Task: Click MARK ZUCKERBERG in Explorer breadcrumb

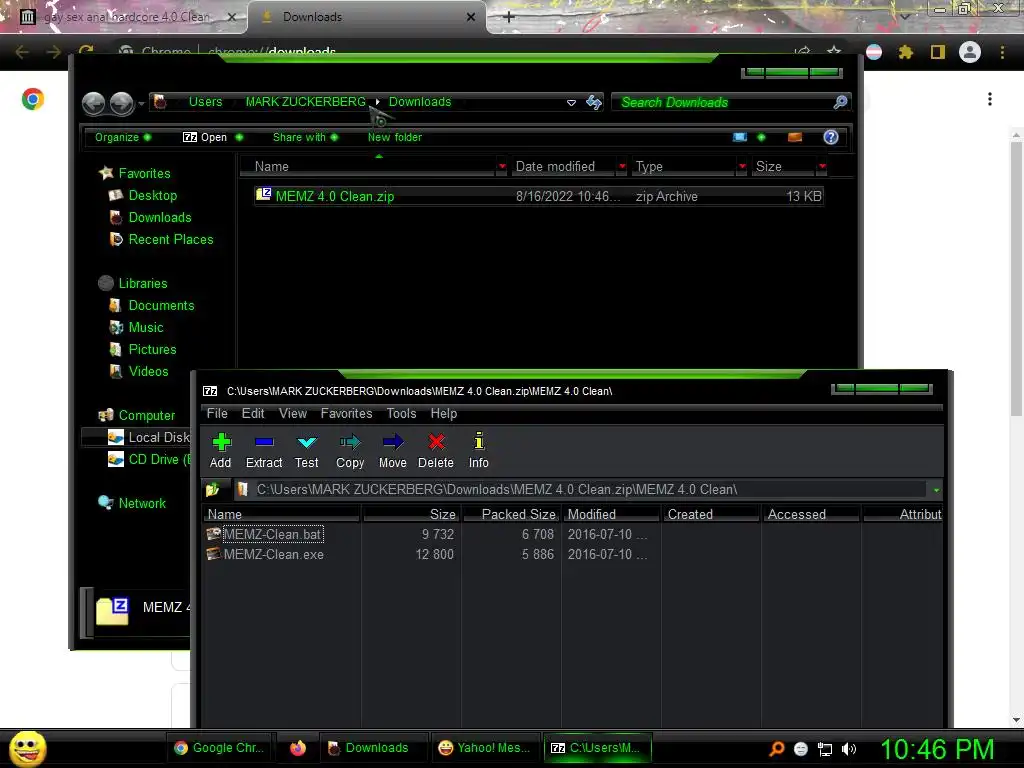Action: (x=306, y=102)
